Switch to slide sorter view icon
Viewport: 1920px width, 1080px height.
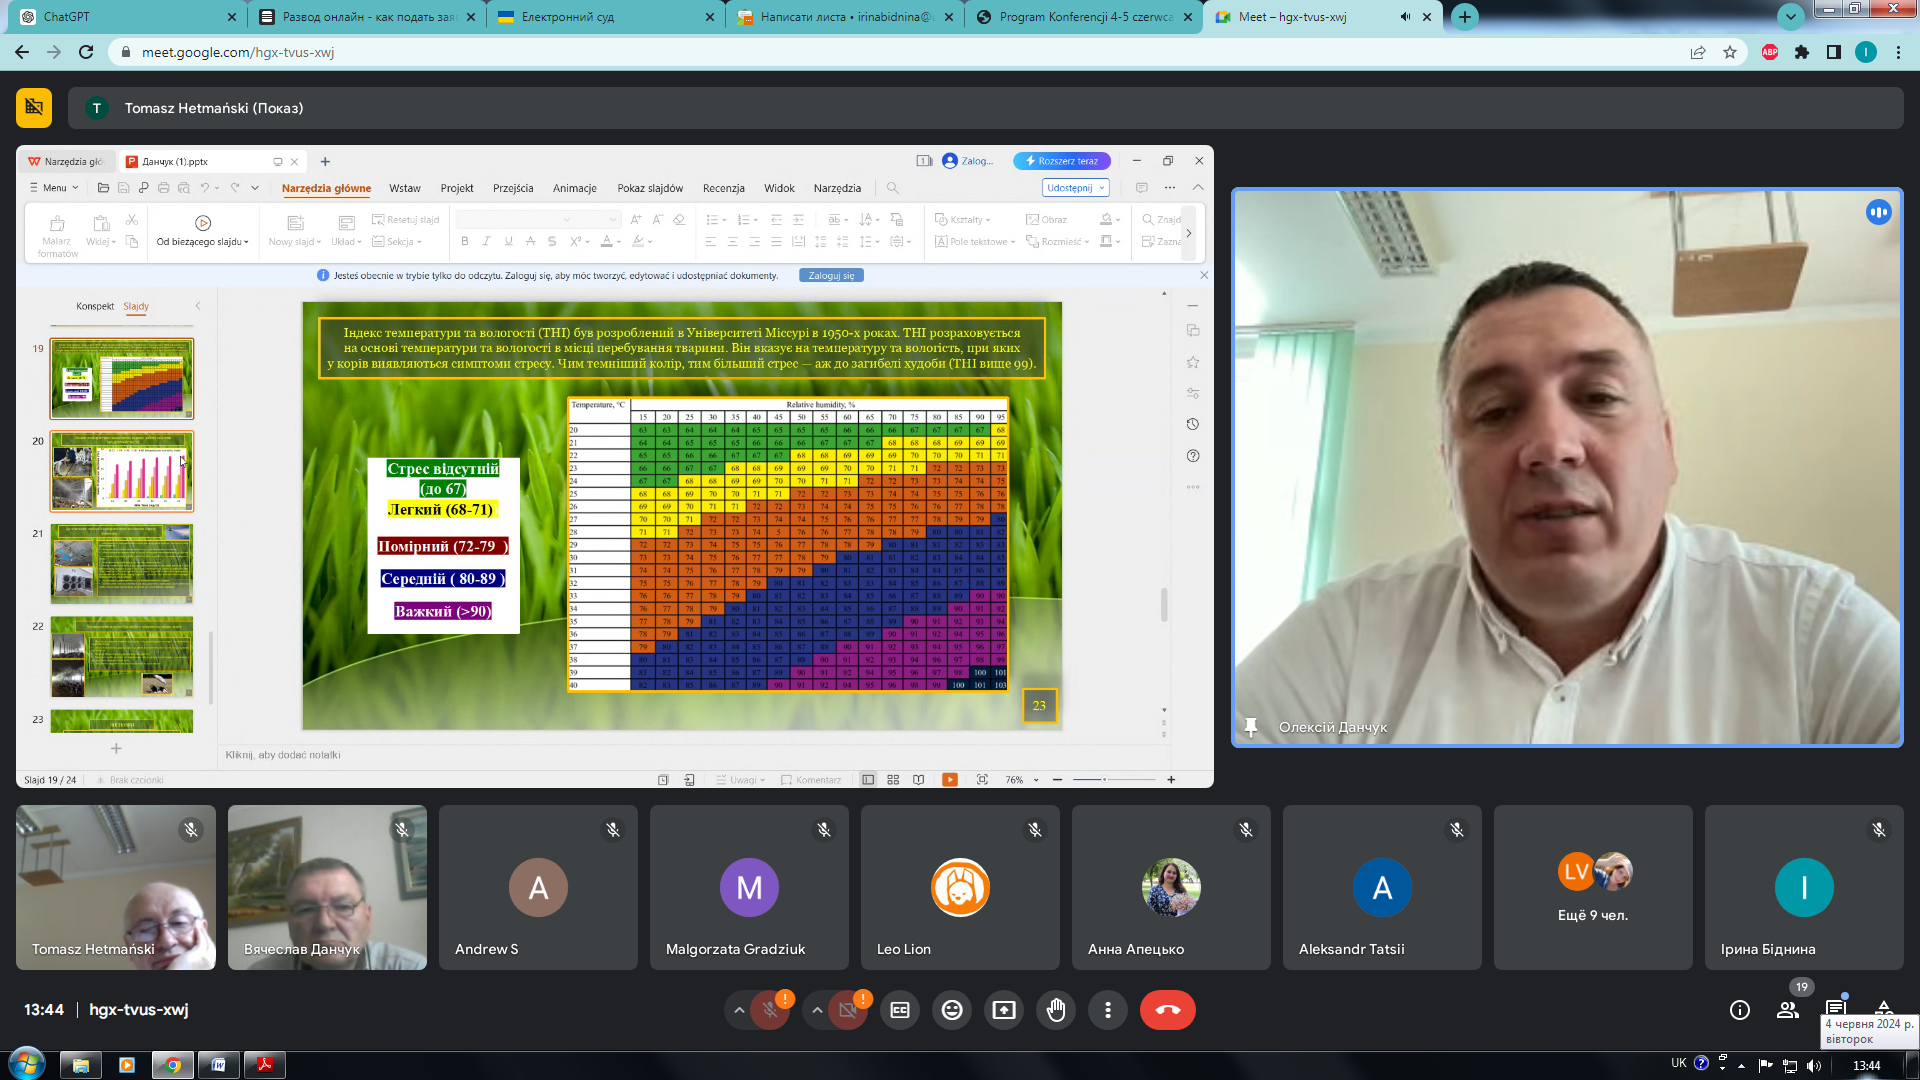(893, 780)
